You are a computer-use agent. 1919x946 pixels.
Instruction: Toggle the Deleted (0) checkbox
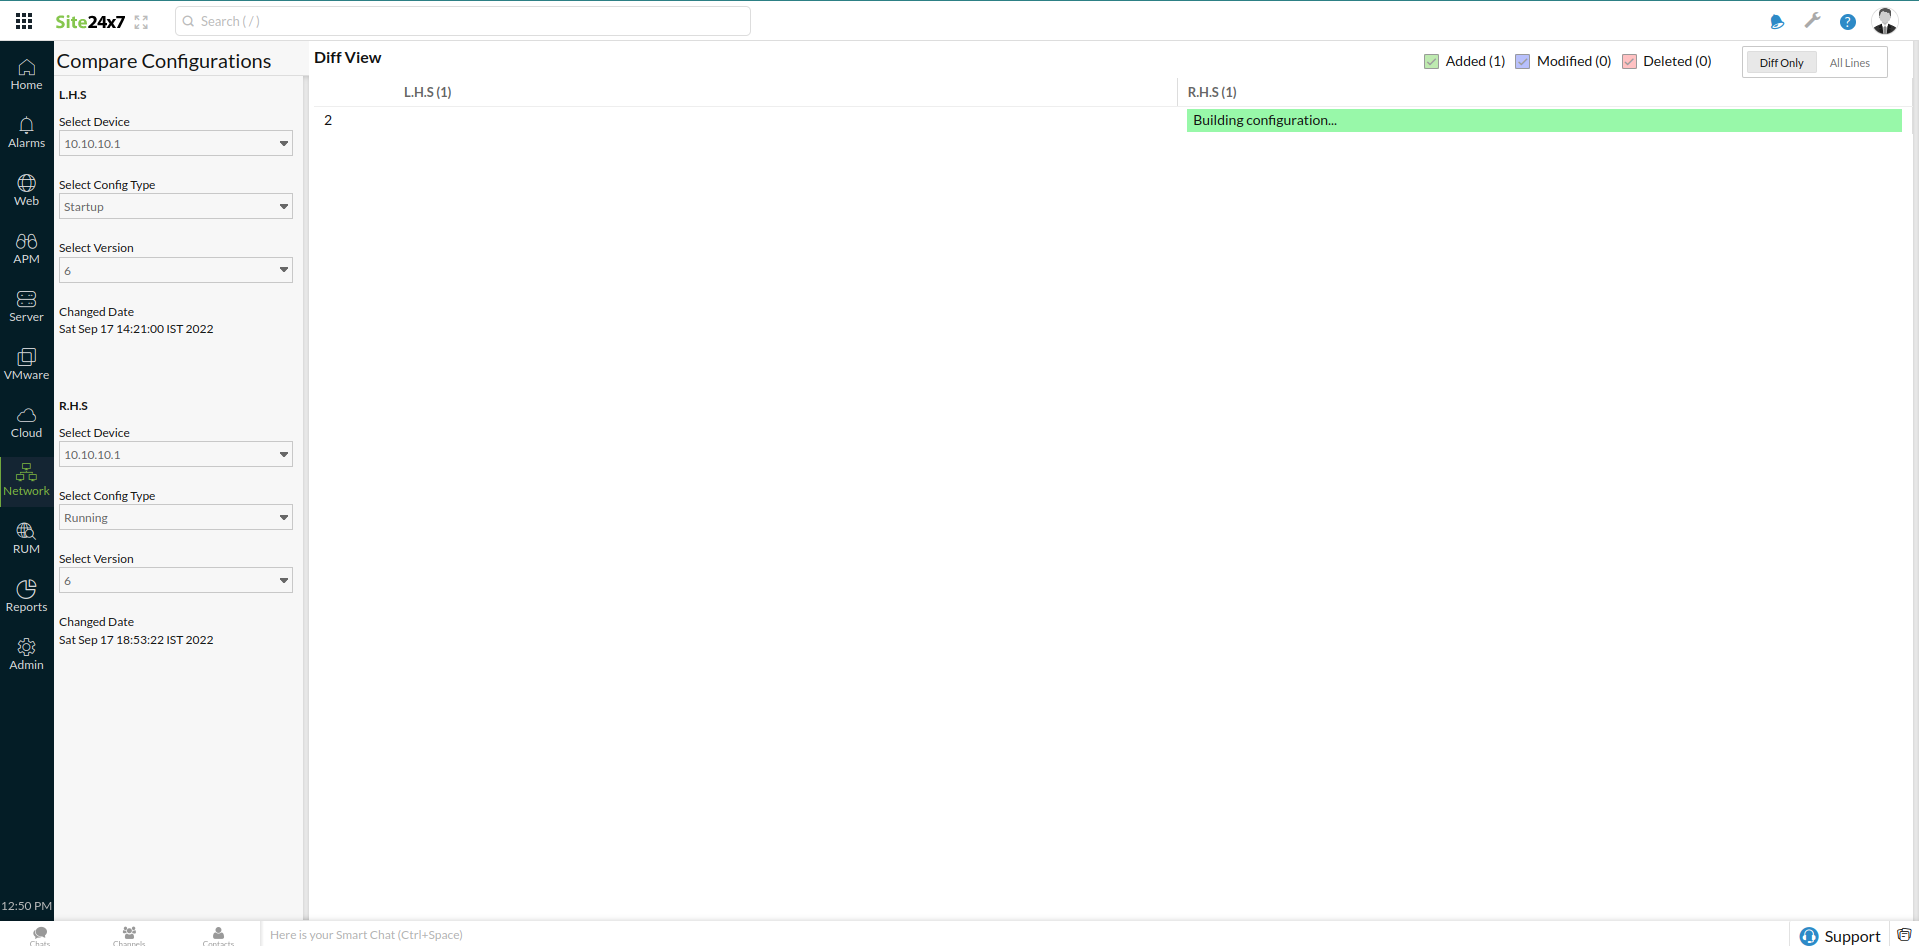pos(1630,61)
